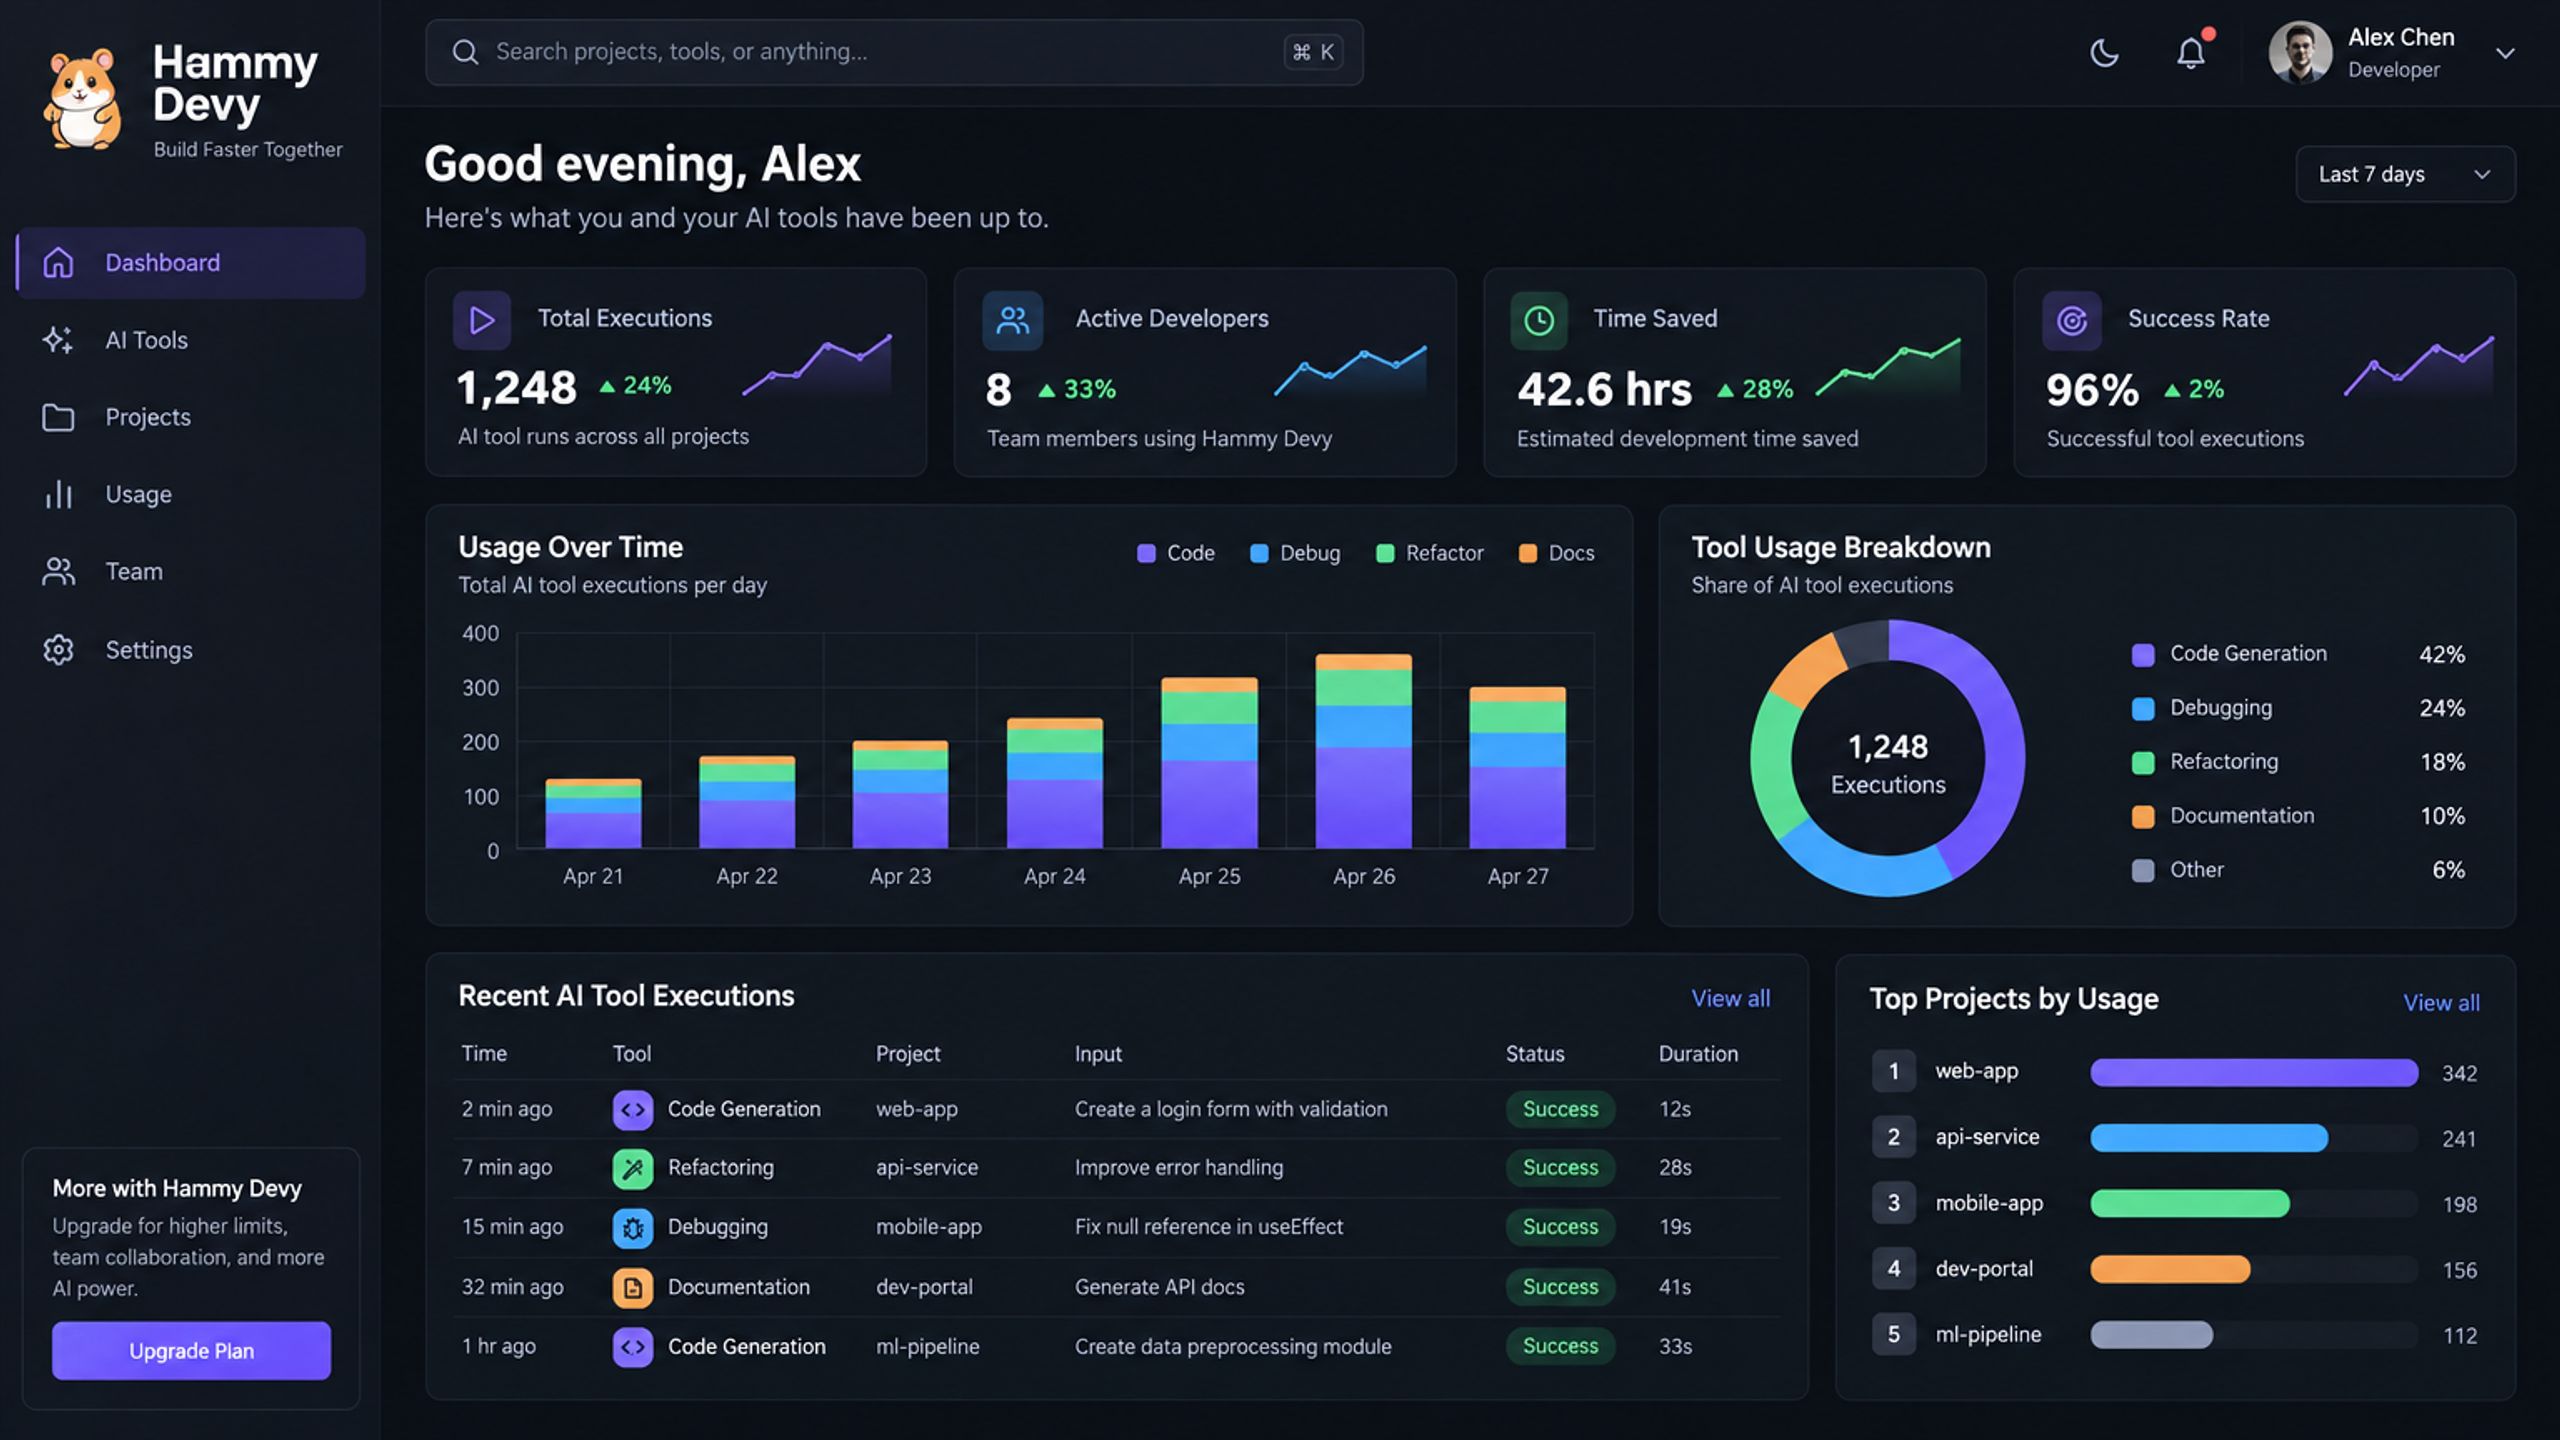Toggle Code series in chart legend
The width and height of the screenshot is (2560, 1440).
point(1176,553)
